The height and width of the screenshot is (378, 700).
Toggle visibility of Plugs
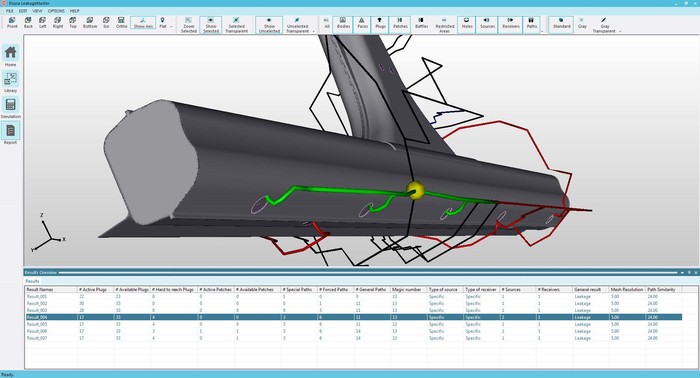(x=380, y=23)
